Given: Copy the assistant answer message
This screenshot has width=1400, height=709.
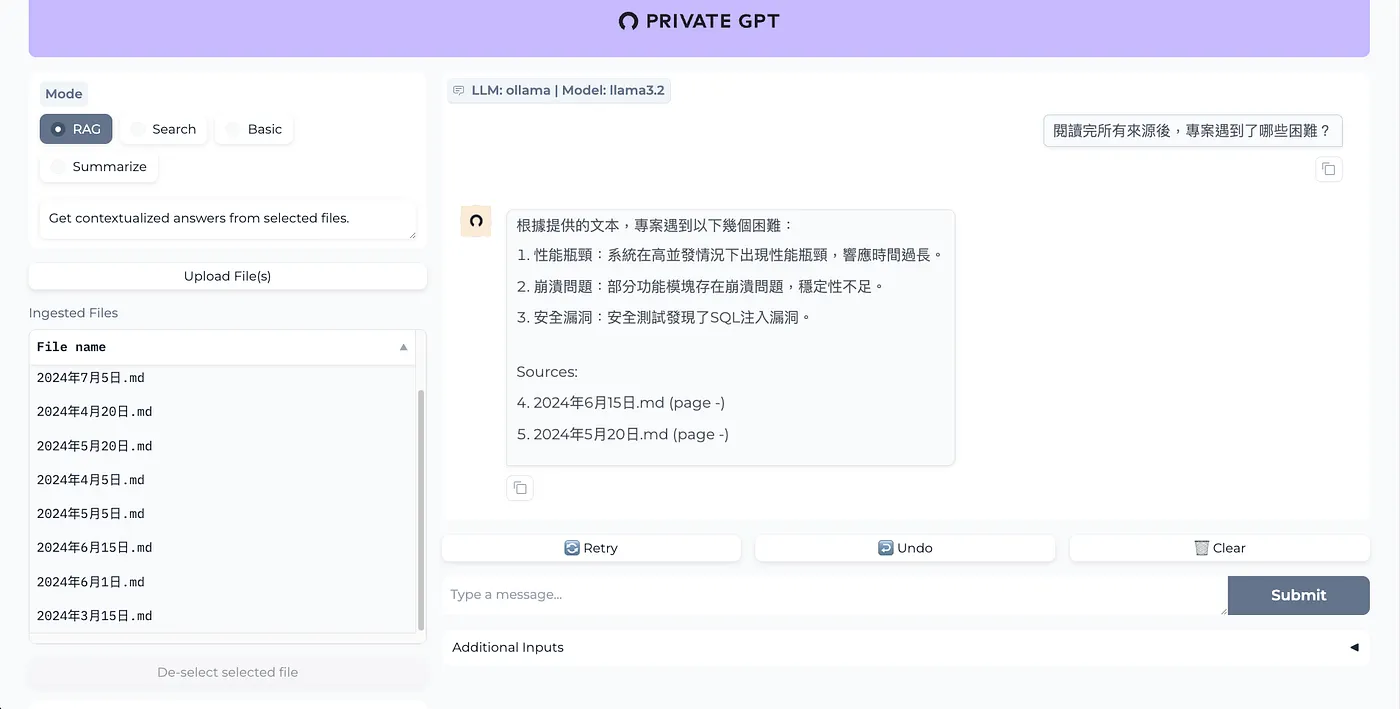Looking at the screenshot, I should click(x=520, y=488).
